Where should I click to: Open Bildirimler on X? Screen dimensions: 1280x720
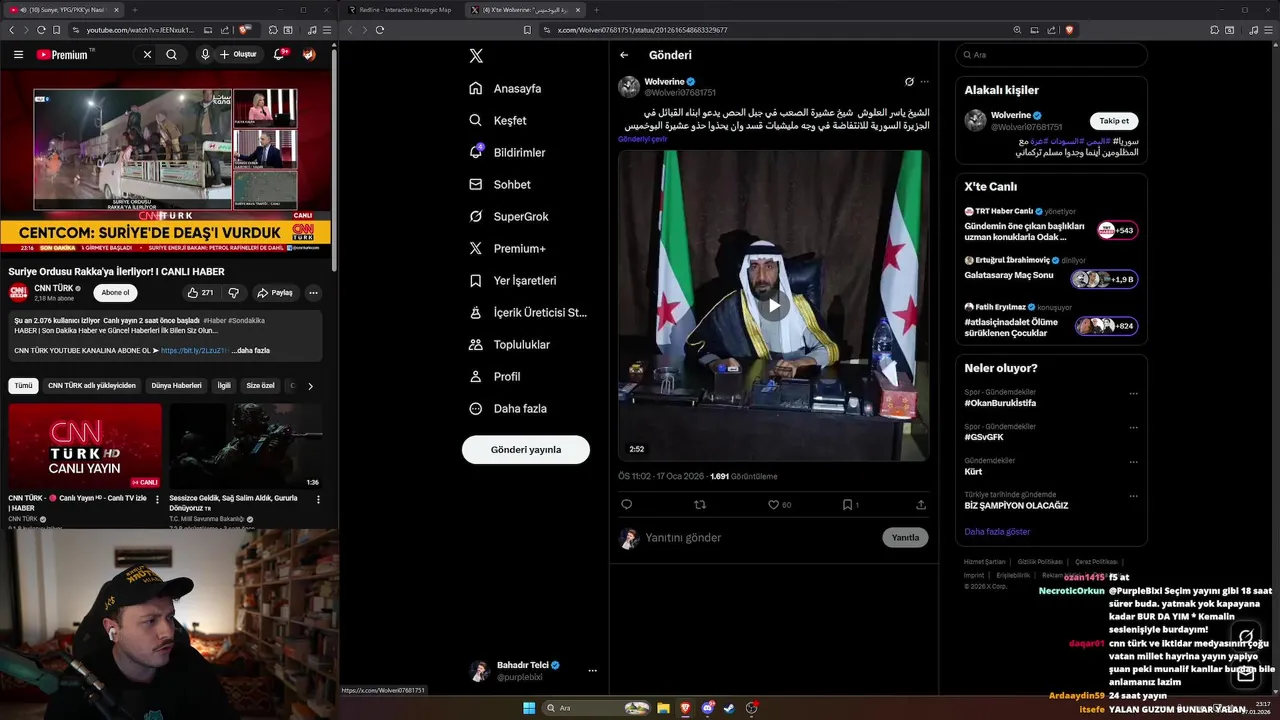(x=507, y=152)
